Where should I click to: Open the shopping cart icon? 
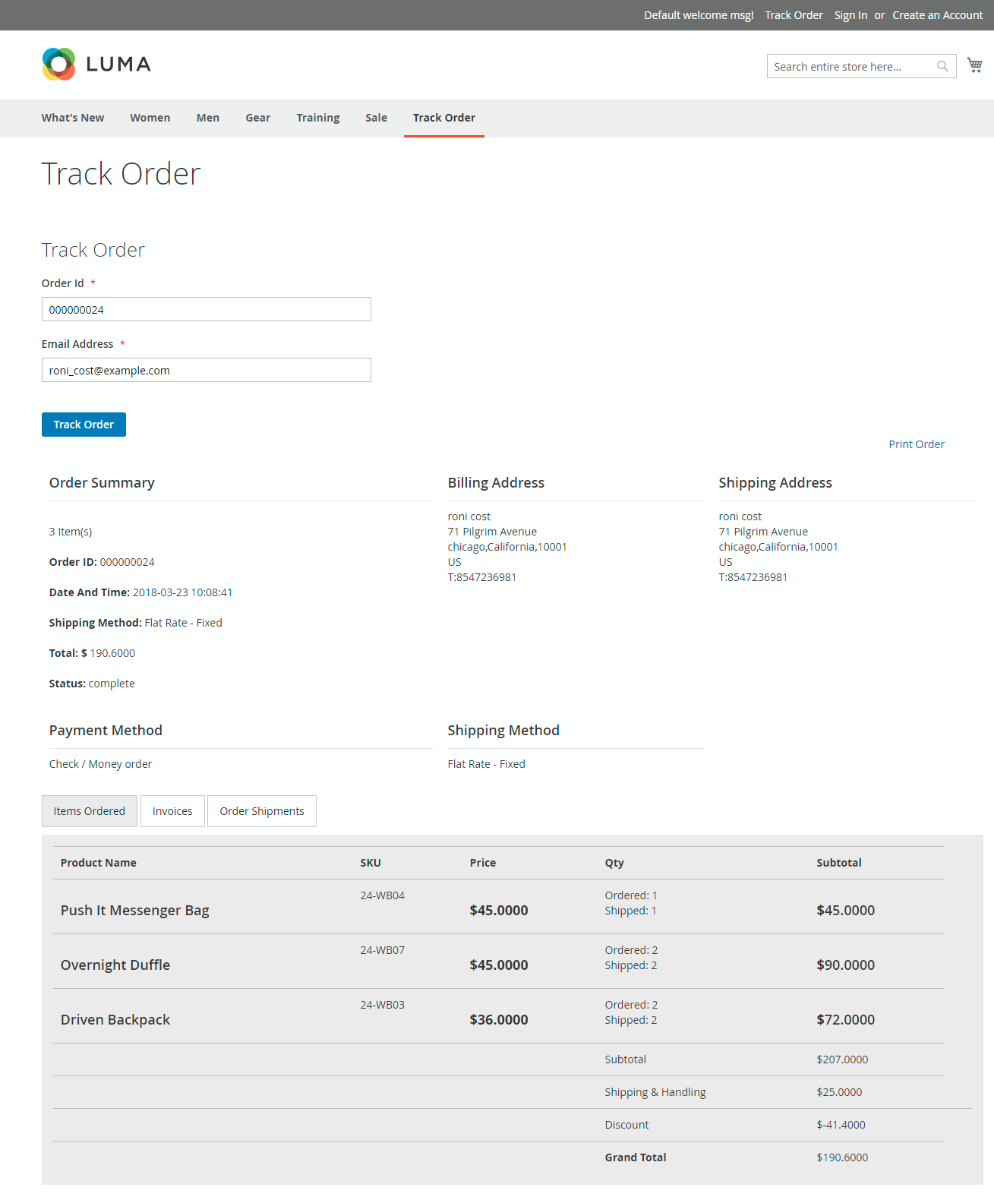[x=974, y=66]
